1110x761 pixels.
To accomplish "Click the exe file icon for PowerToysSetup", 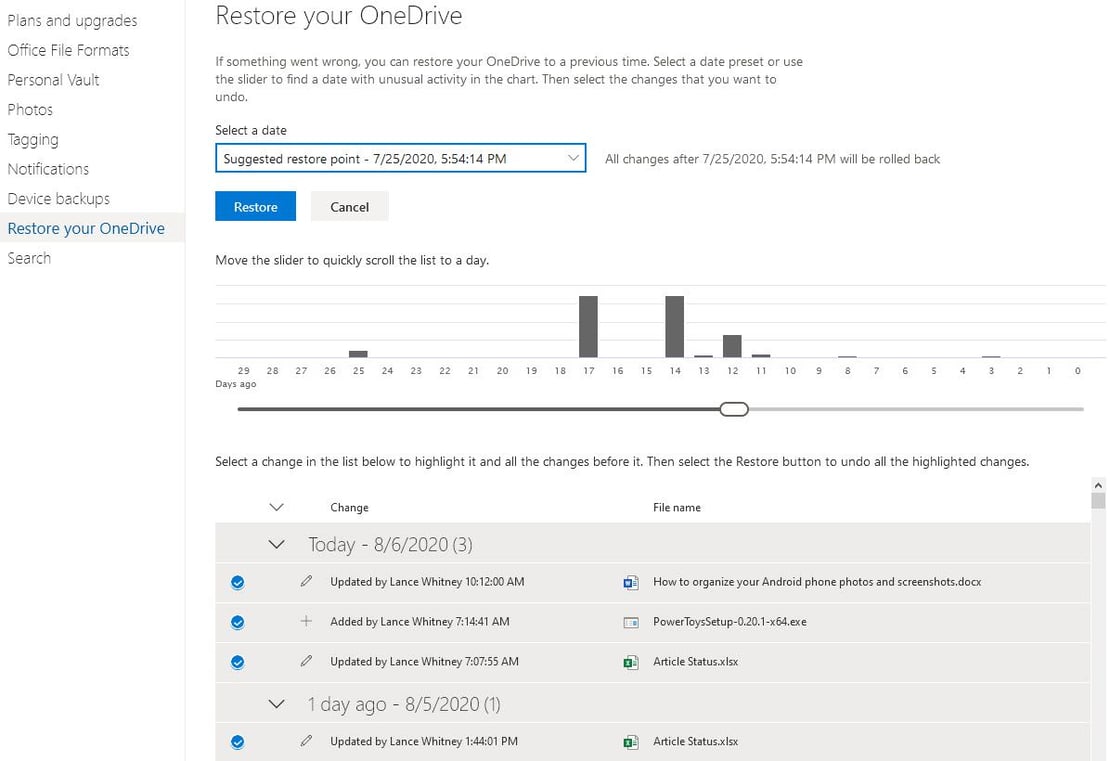I will point(630,622).
